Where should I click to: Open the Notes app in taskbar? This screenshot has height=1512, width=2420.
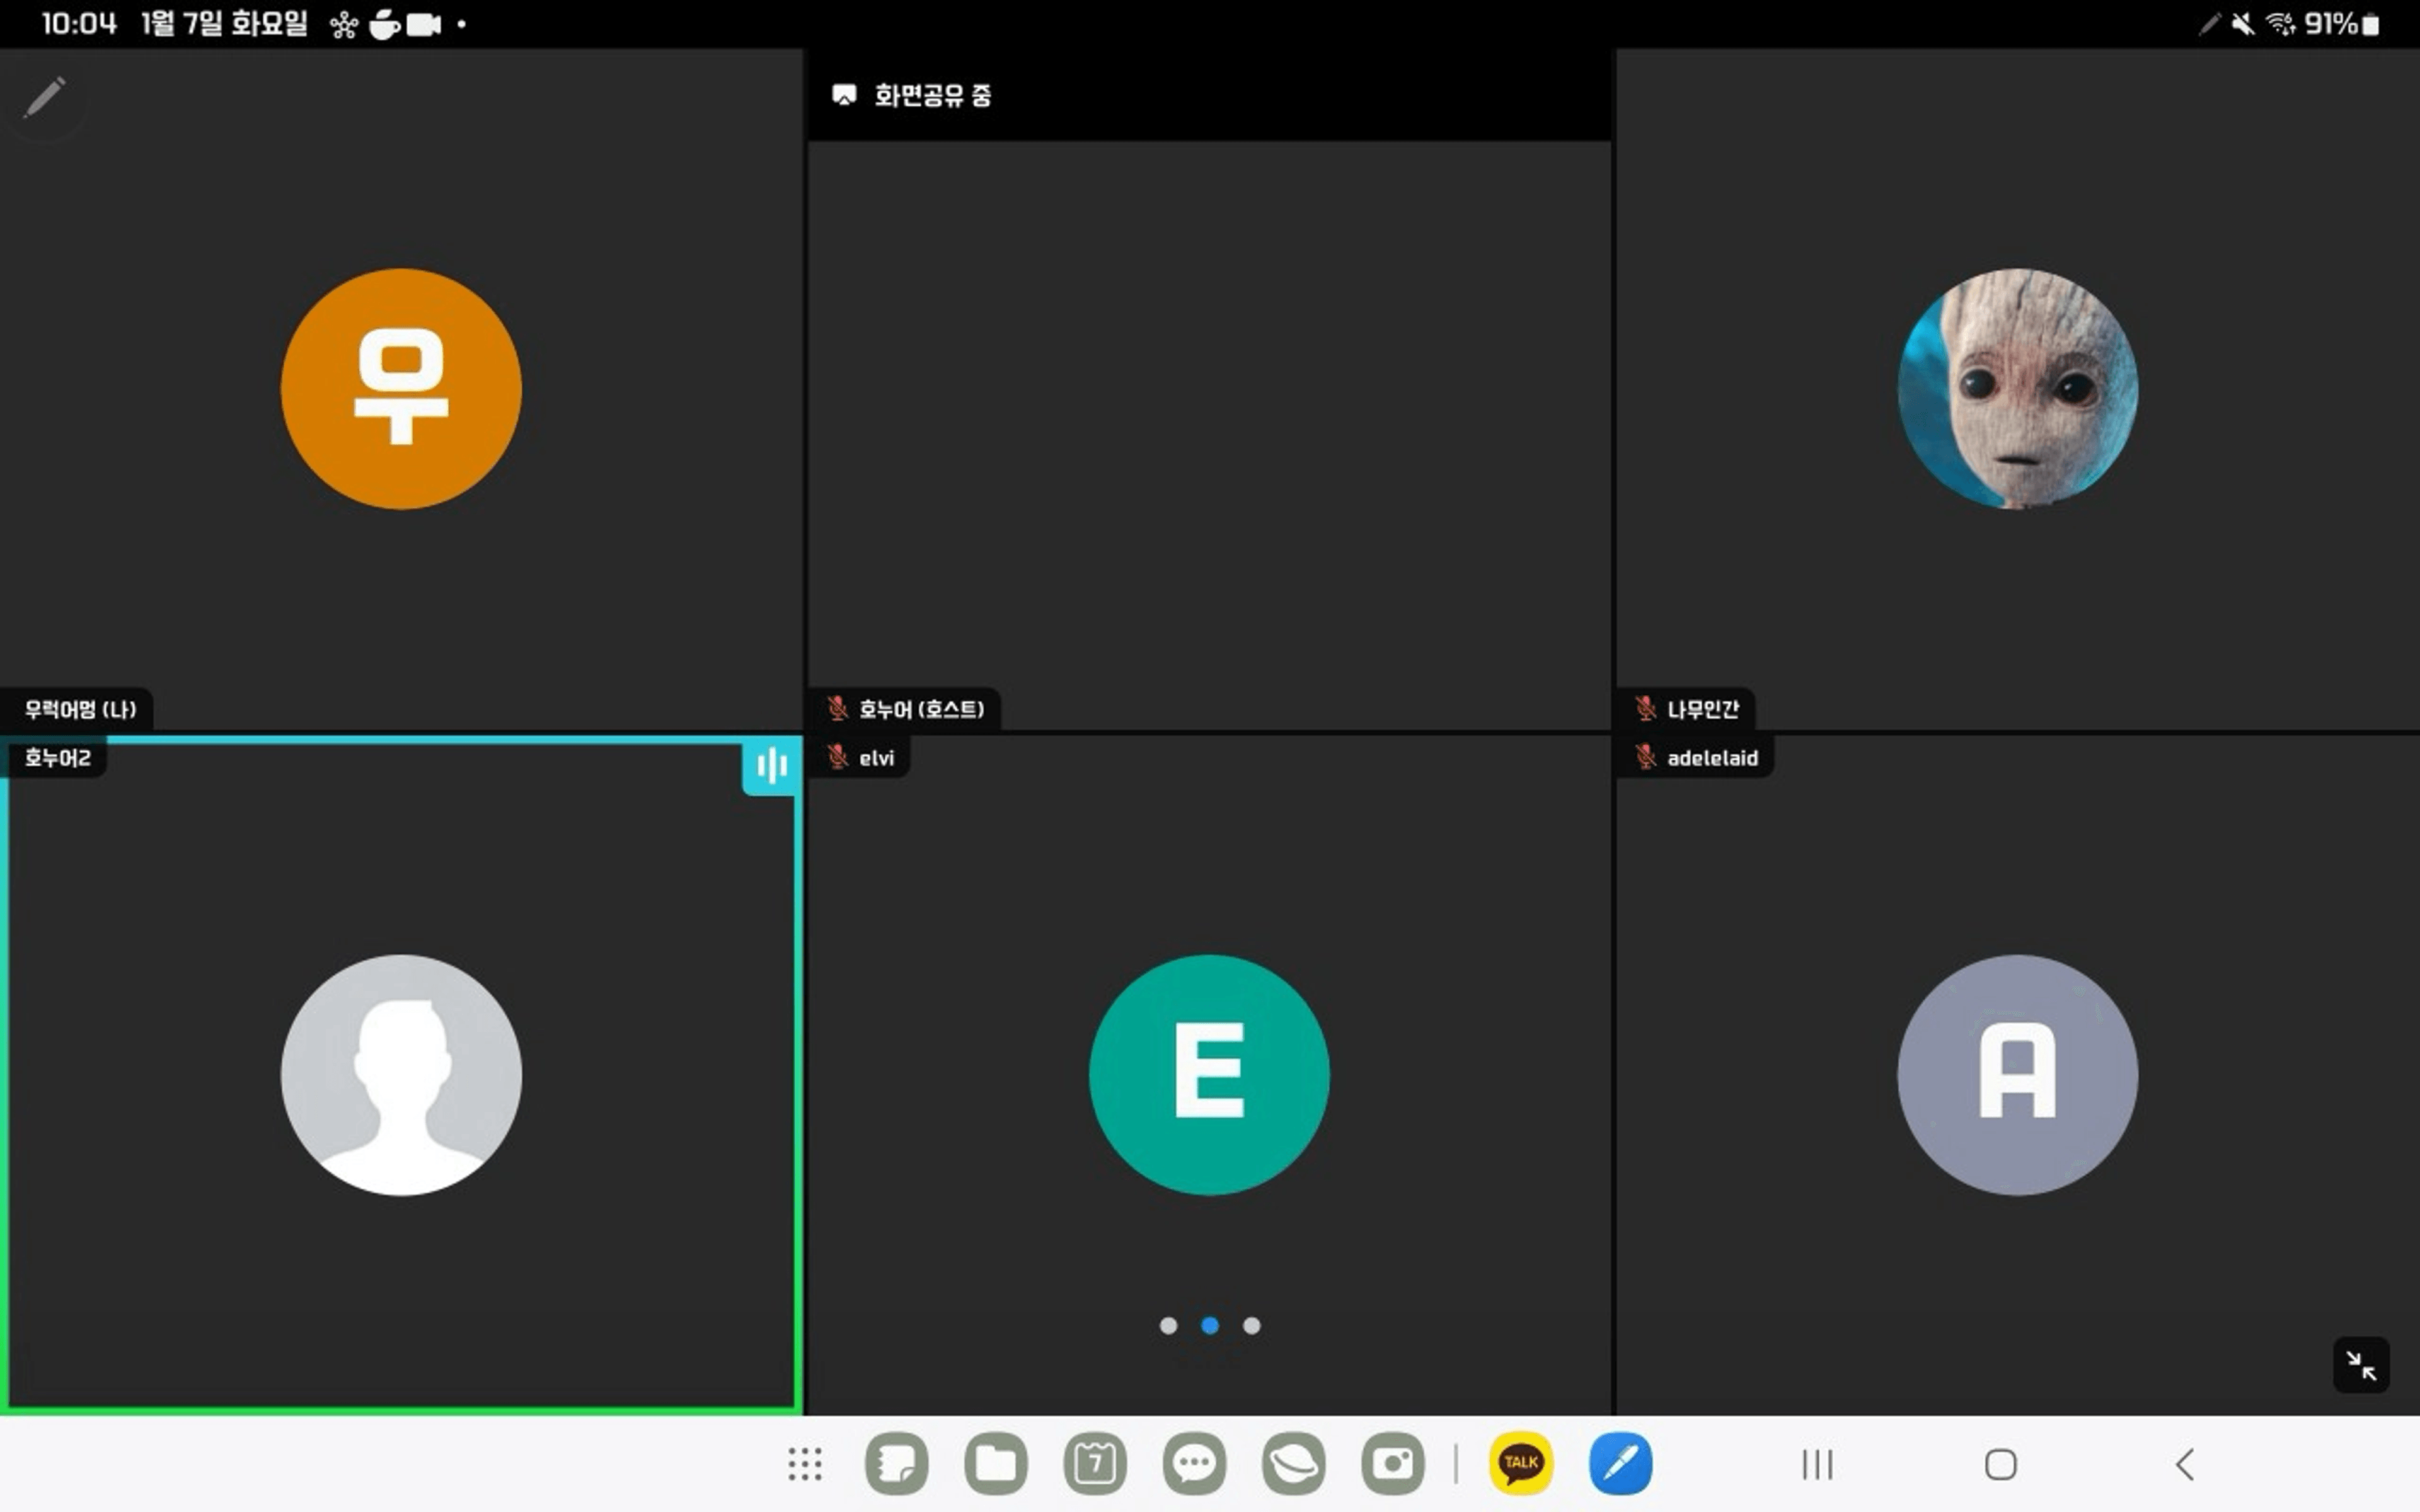[896, 1464]
